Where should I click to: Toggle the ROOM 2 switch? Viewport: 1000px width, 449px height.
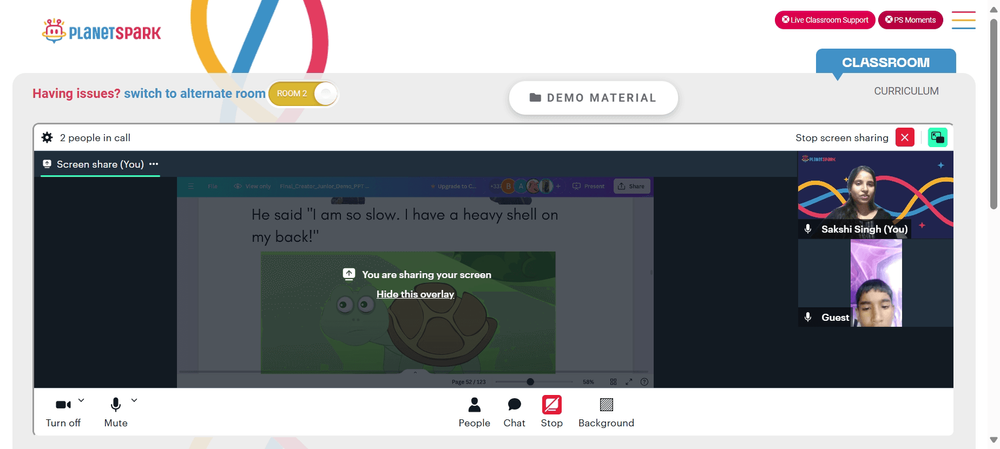click(x=303, y=93)
